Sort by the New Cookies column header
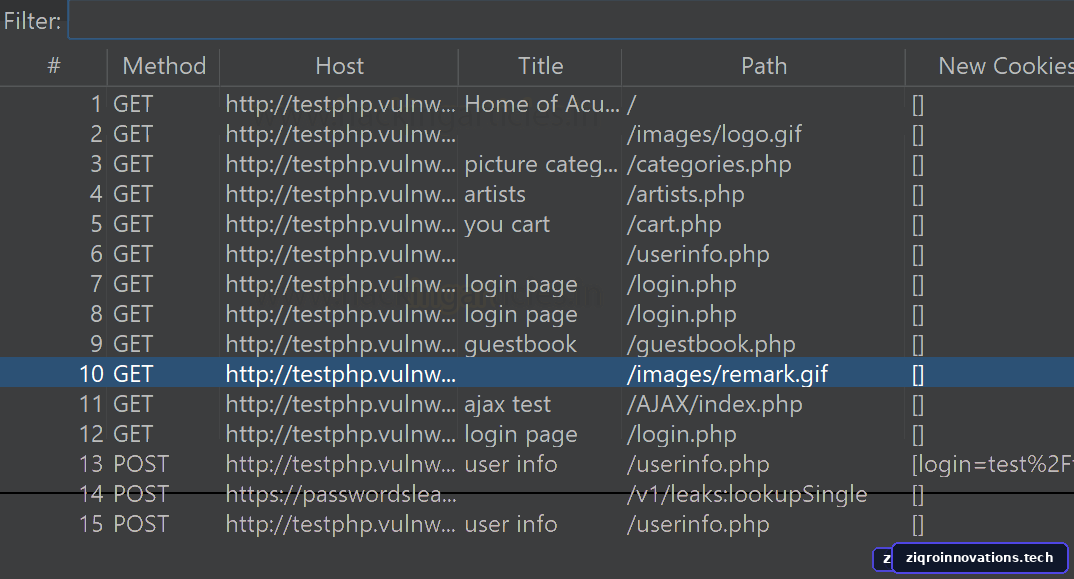This screenshot has width=1074, height=579. coord(990,66)
